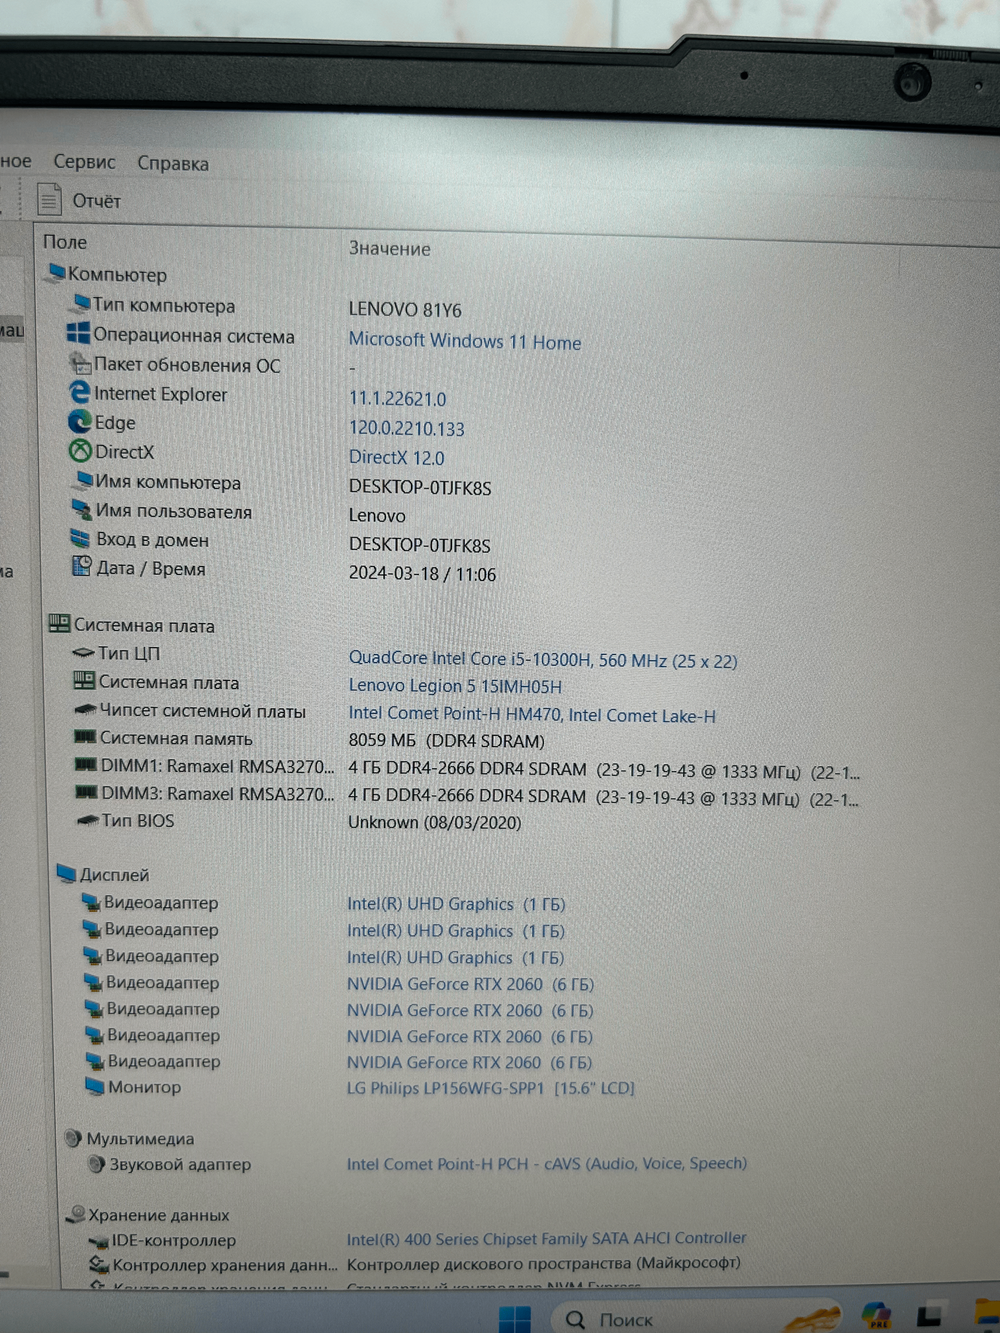Open the Справка menu
The height and width of the screenshot is (1333, 1000).
172,162
